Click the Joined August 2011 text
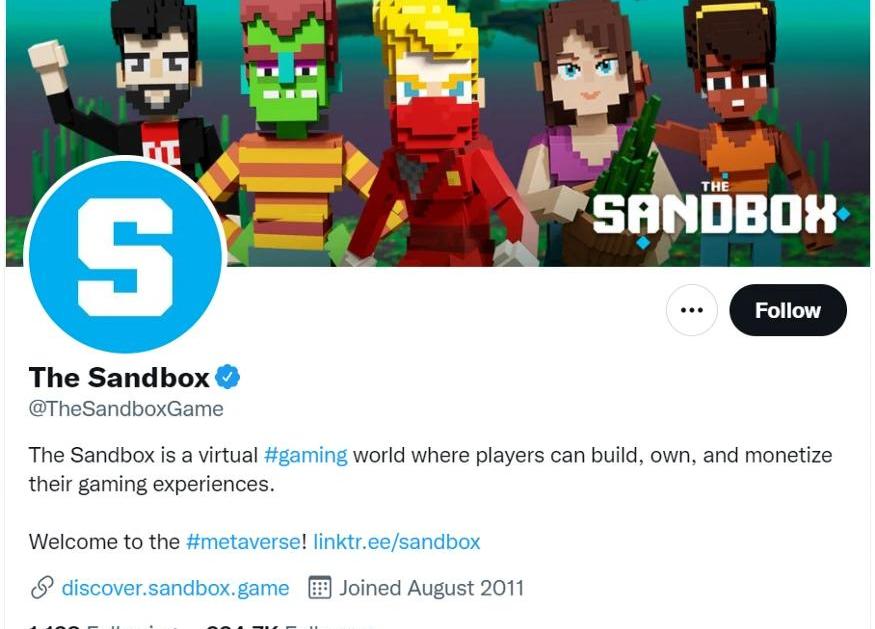This screenshot has height=629, width=875. click(x=432, y=588)
